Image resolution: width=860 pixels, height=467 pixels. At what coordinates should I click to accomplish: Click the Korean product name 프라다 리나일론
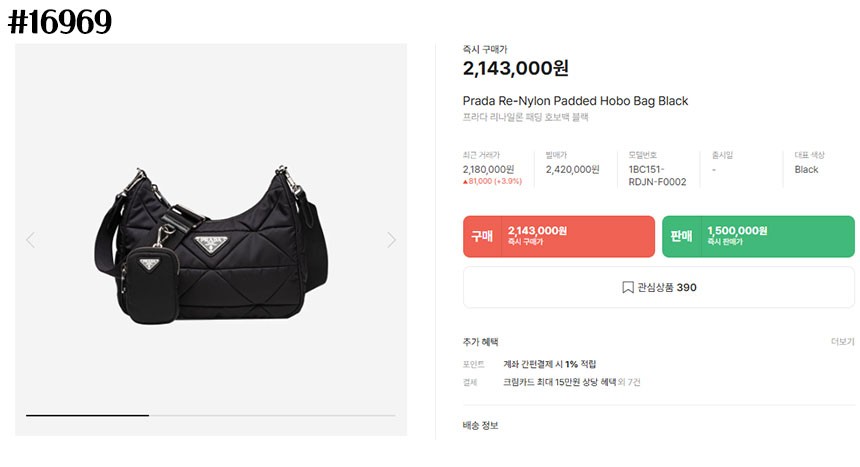click(x=525, y=118)
